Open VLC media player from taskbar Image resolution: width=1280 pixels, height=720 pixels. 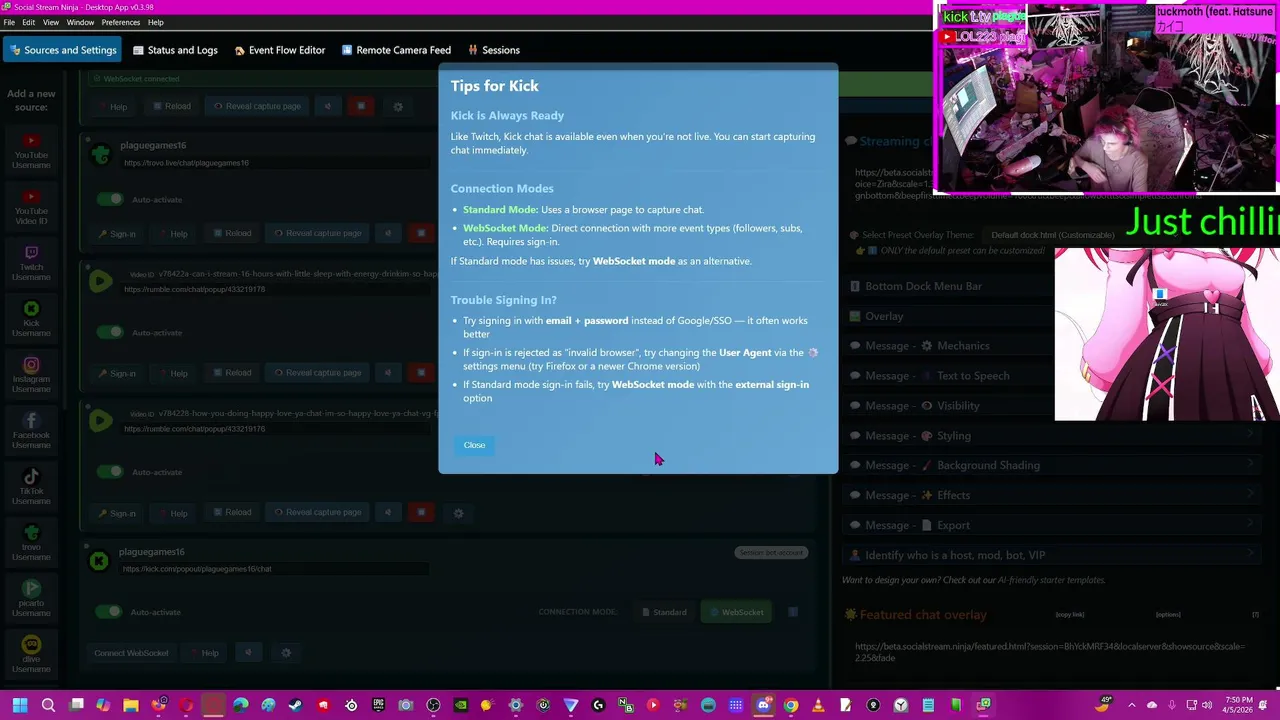tap(818, 705)
